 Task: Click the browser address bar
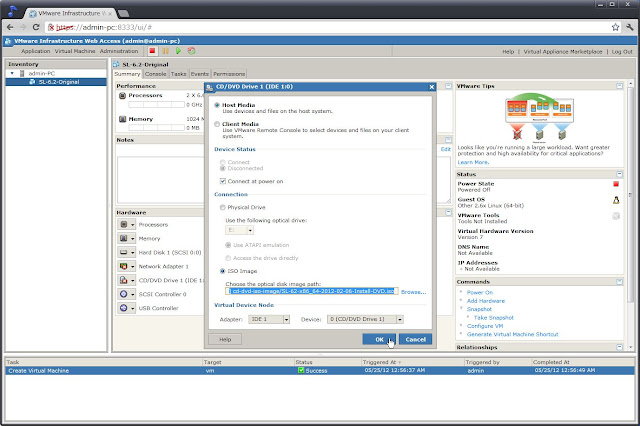point(329,27)
